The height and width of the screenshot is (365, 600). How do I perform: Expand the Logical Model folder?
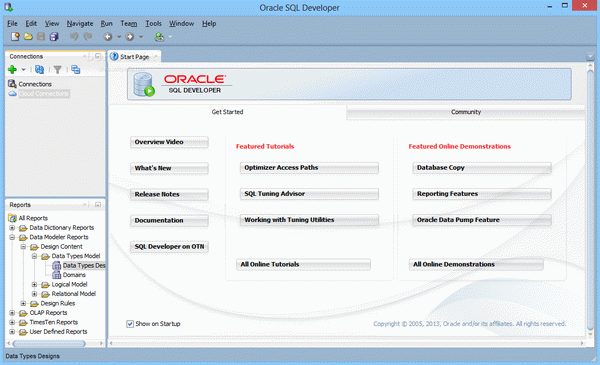[34, 284]
